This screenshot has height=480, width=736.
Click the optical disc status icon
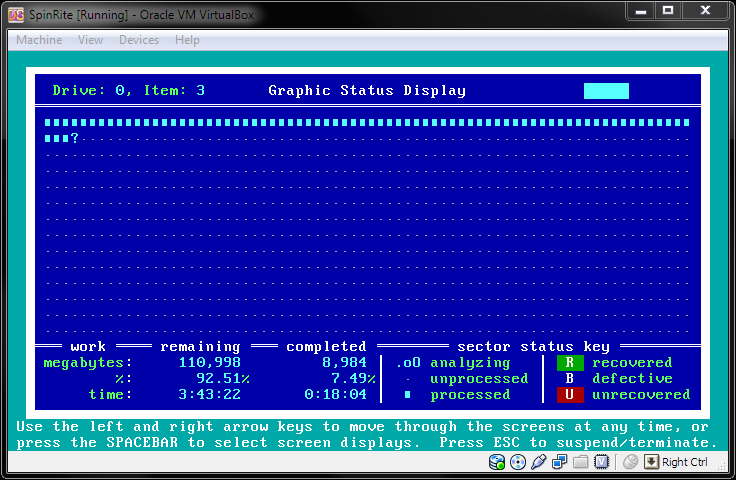click(518, 462)
